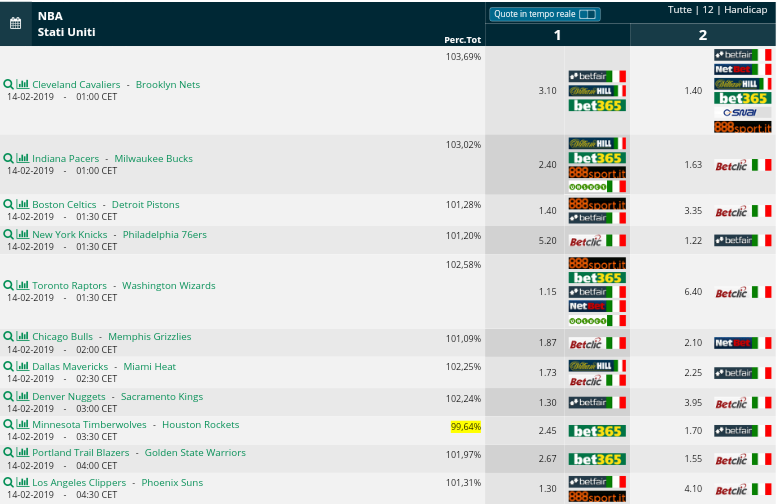Click the magnifier icon for Los Angeles Clippers match
778x504 pixels.
(8, 482)
